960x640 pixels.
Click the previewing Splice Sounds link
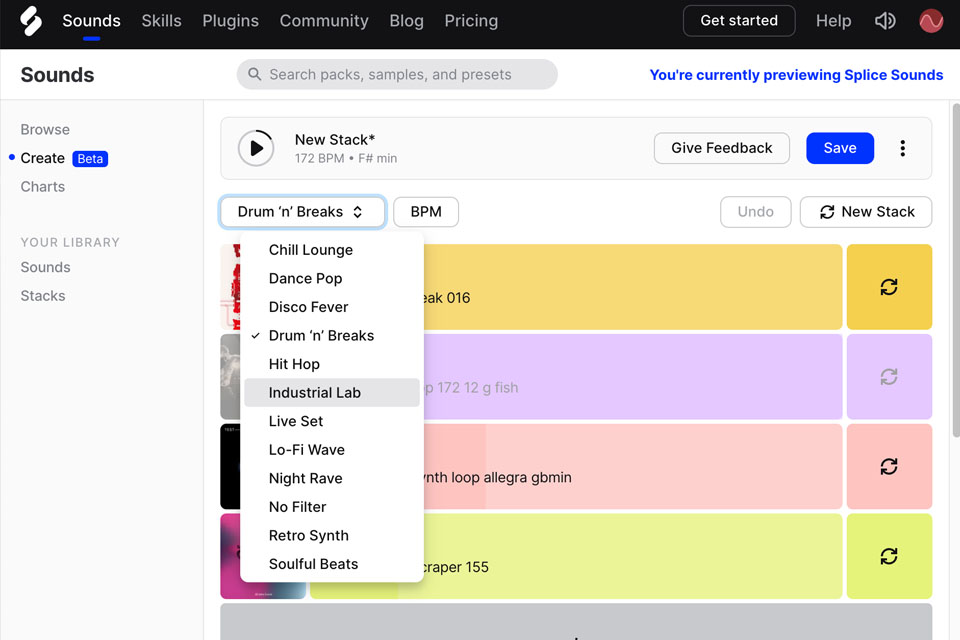point(796,75)
